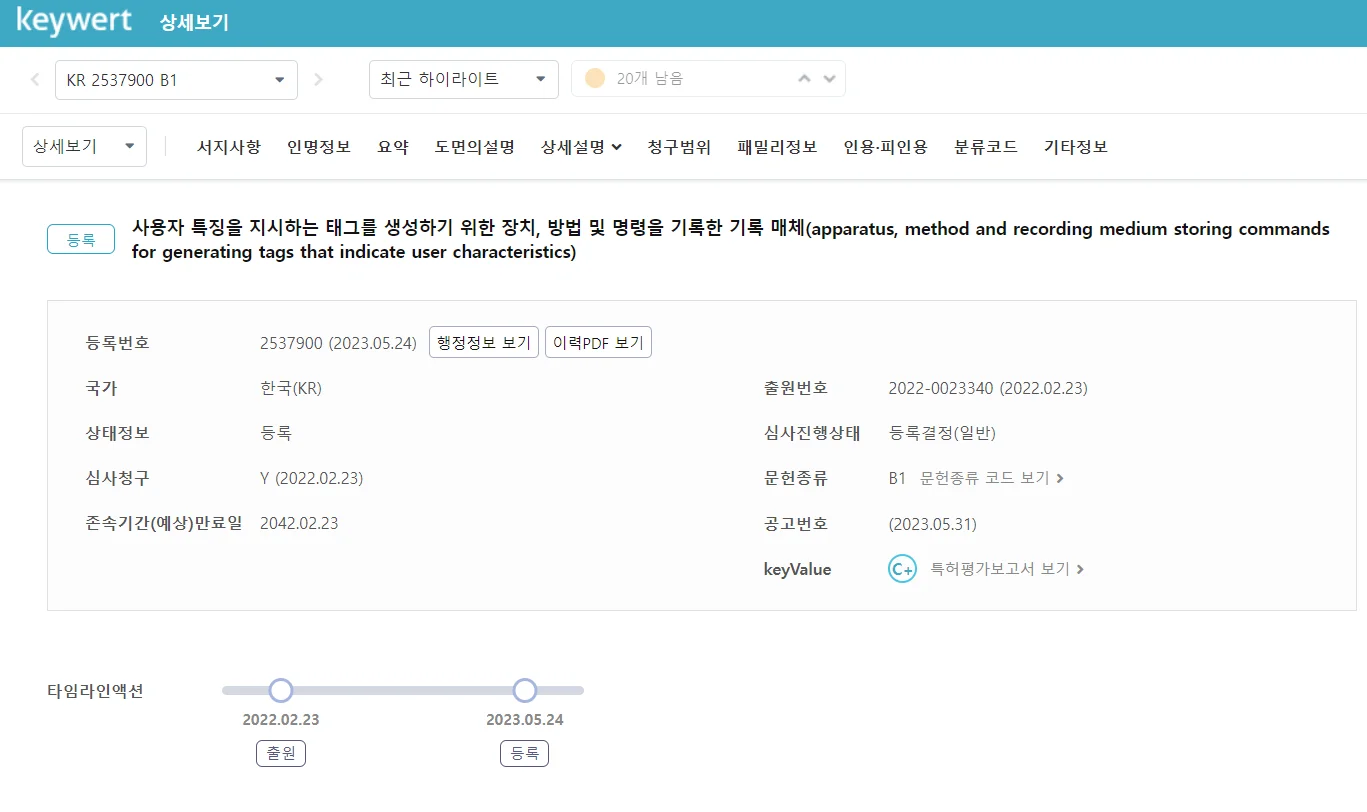1367x812 pixels.
Task: Click the orange highlight color circle
Action: [595, 79]
